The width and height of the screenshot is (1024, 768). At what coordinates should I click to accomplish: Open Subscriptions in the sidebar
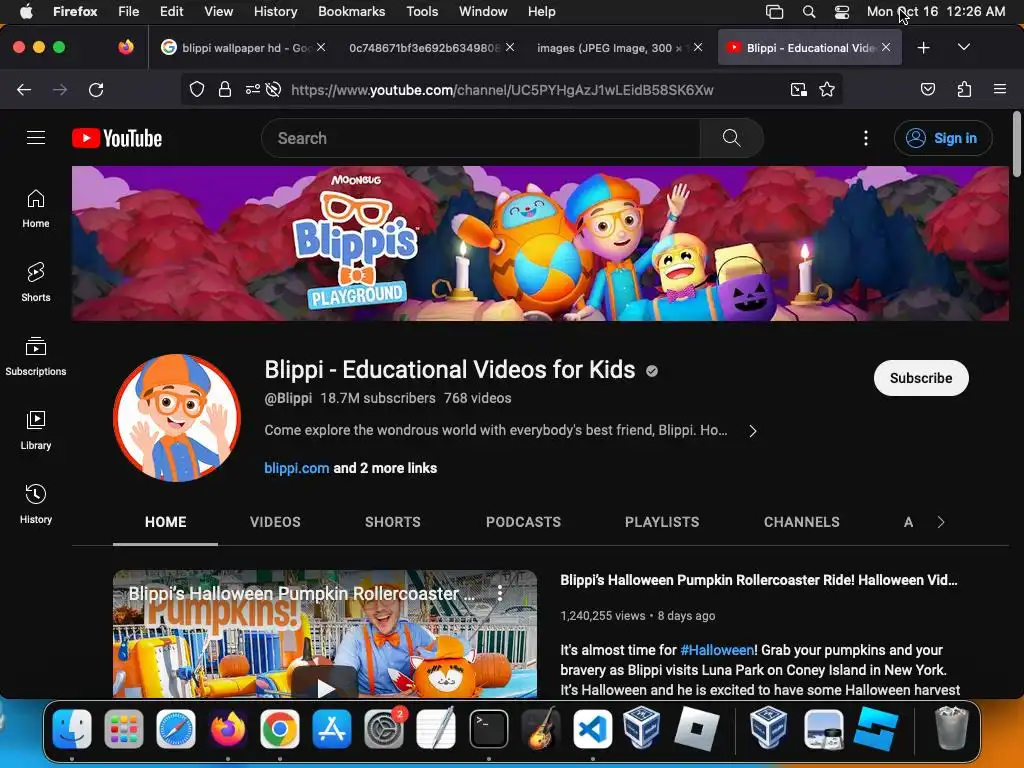point(36,356)
